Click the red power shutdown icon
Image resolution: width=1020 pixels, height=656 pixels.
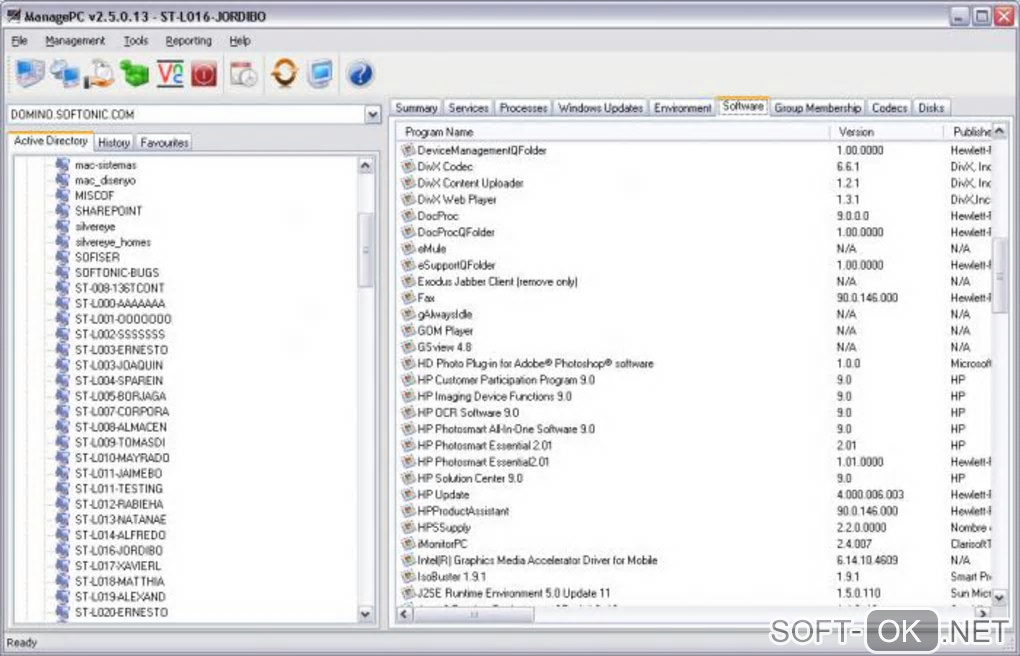tap(204, 74)
